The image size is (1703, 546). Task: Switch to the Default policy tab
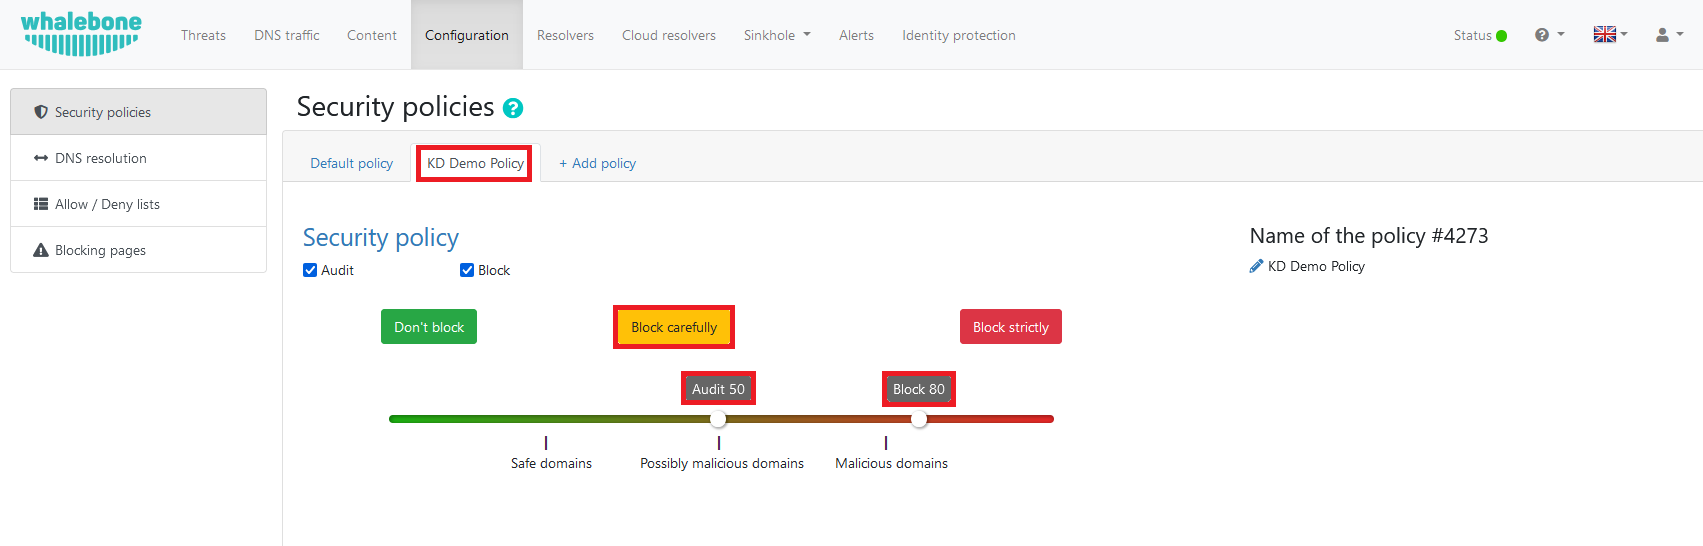[x=351, y=163]
